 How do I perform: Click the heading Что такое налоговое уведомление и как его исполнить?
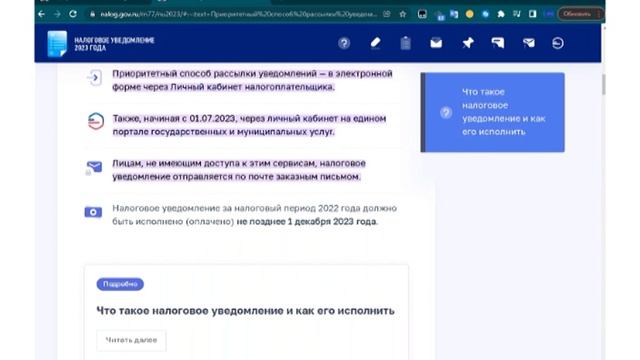point(245,311)
